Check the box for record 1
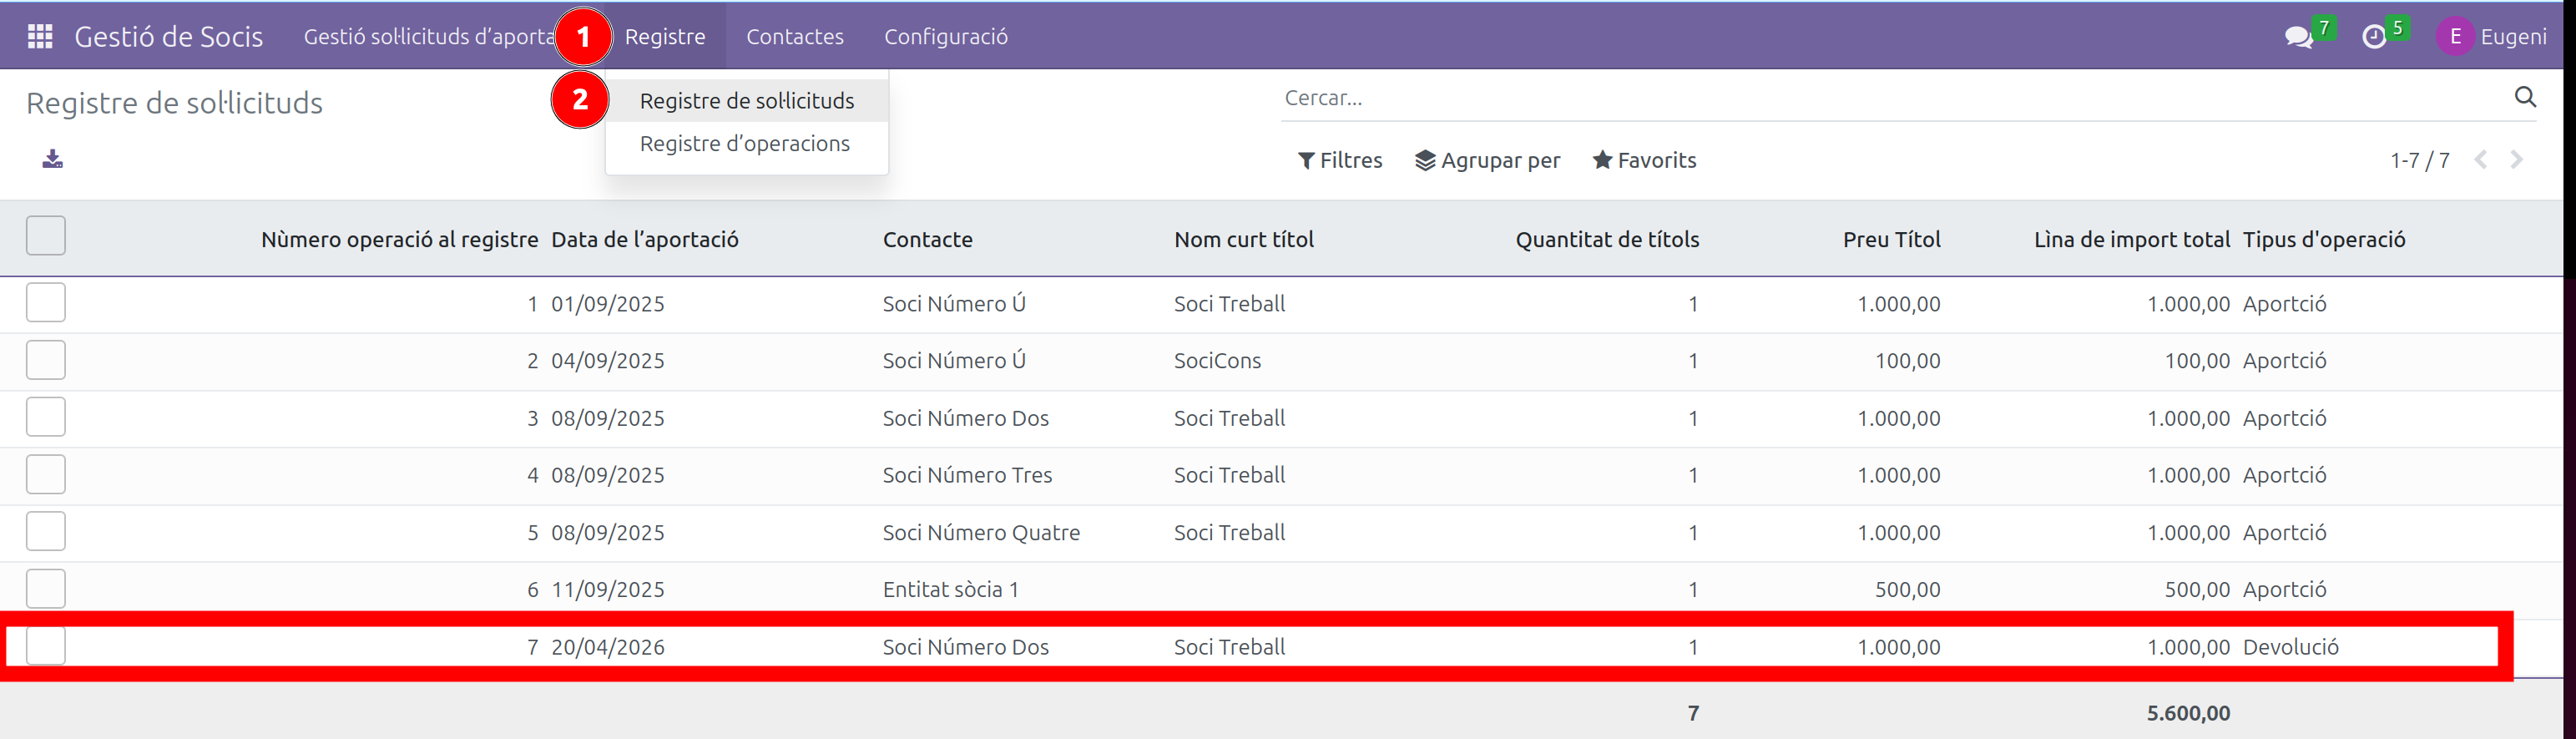The width and height of the screenshot is (2576, 739). tap(46, 302)
